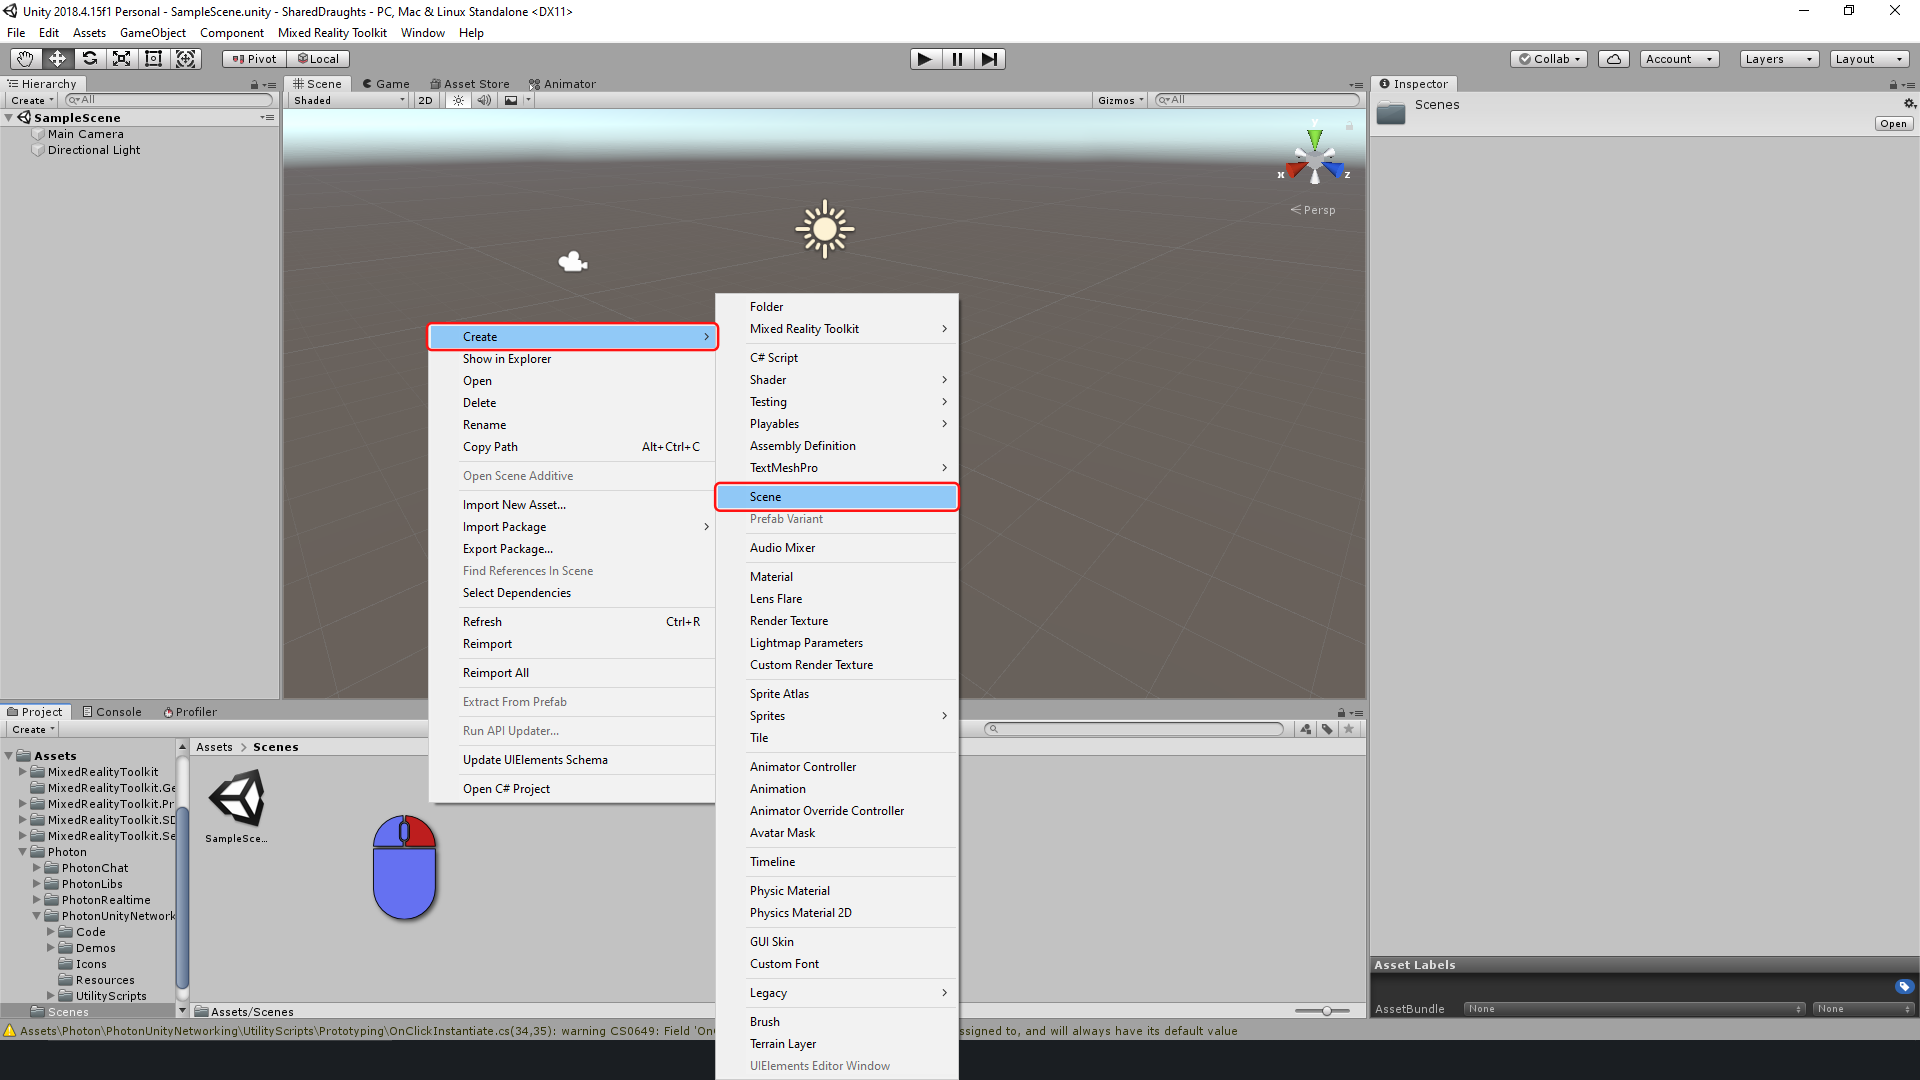
Task: Click the Open button in Inspector
Action: 1893,124
